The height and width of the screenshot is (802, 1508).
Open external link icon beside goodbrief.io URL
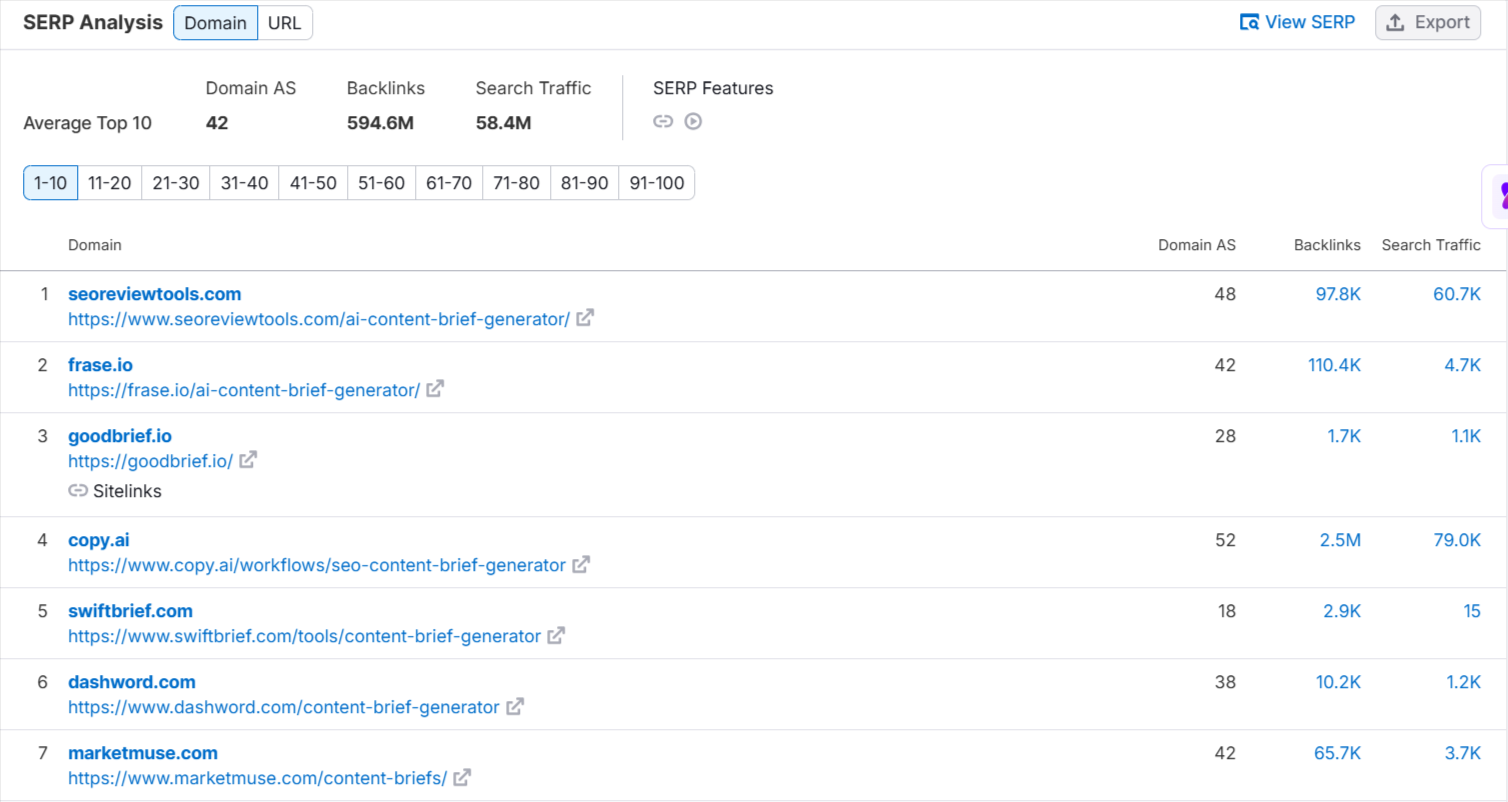[248, 460]
